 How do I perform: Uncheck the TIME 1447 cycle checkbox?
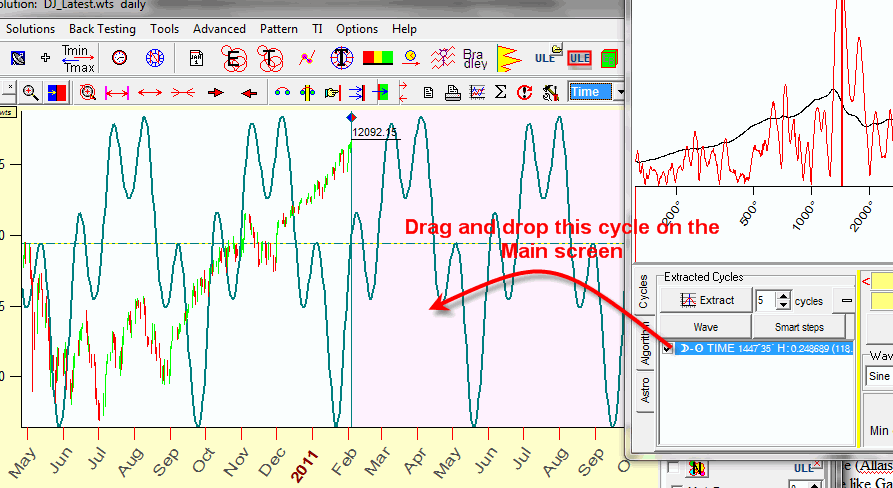point(668,348)
